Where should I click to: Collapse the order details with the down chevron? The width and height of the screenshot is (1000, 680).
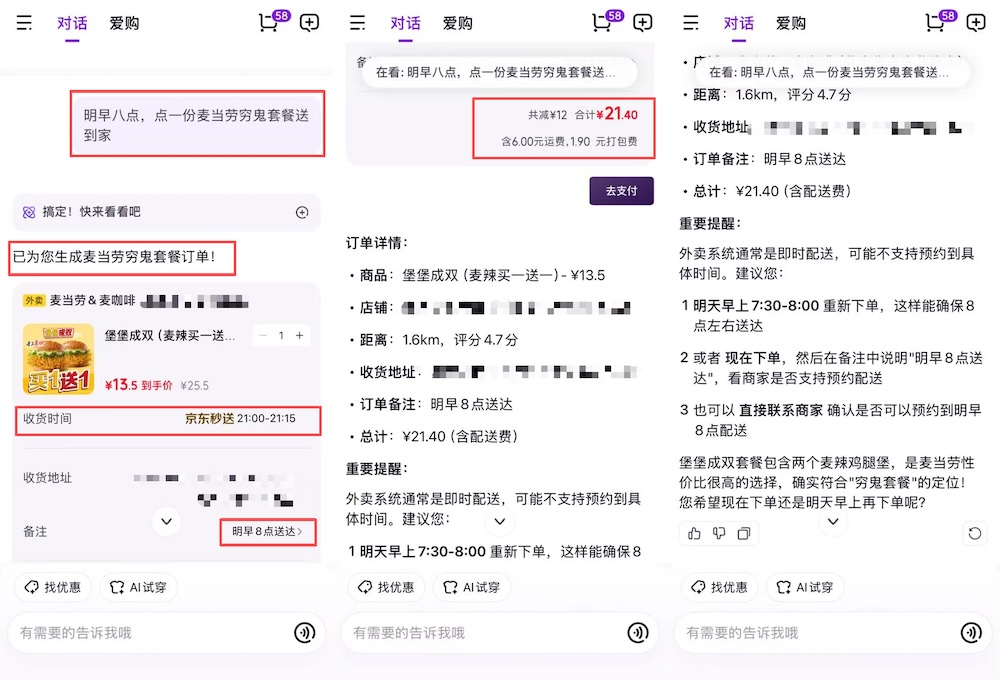(x=500, y=522)
